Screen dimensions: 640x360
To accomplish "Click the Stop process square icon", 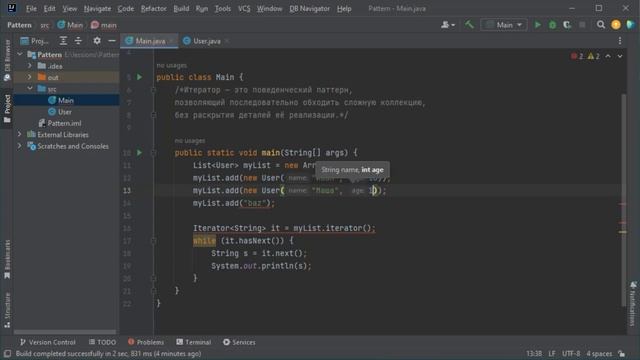I will (582, 25).
